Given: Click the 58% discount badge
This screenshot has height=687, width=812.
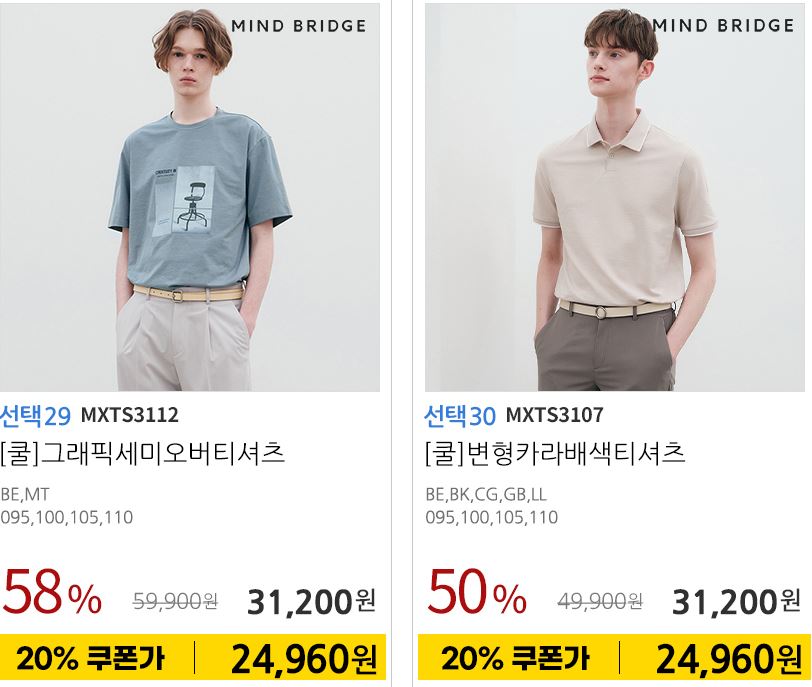Looking at the screenshot, I should tap(52, 592).
